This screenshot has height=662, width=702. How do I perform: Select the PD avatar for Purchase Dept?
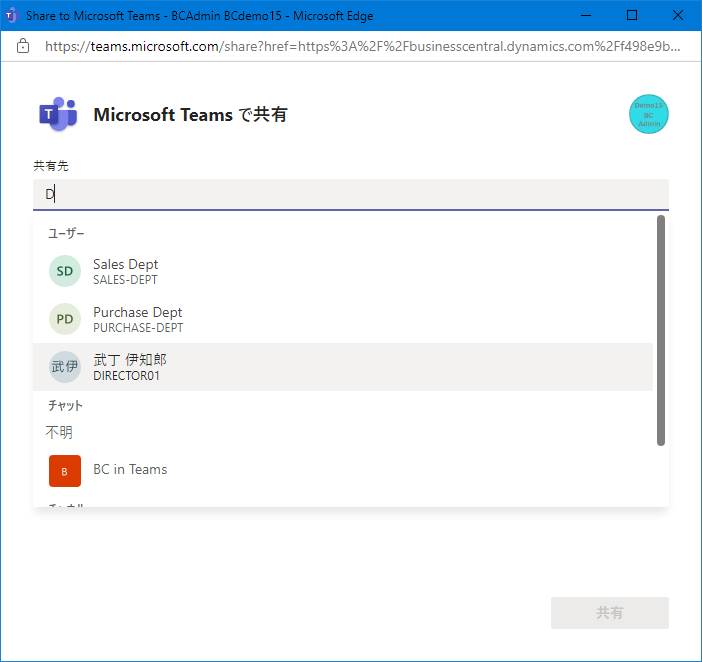(x=65, y=319)
